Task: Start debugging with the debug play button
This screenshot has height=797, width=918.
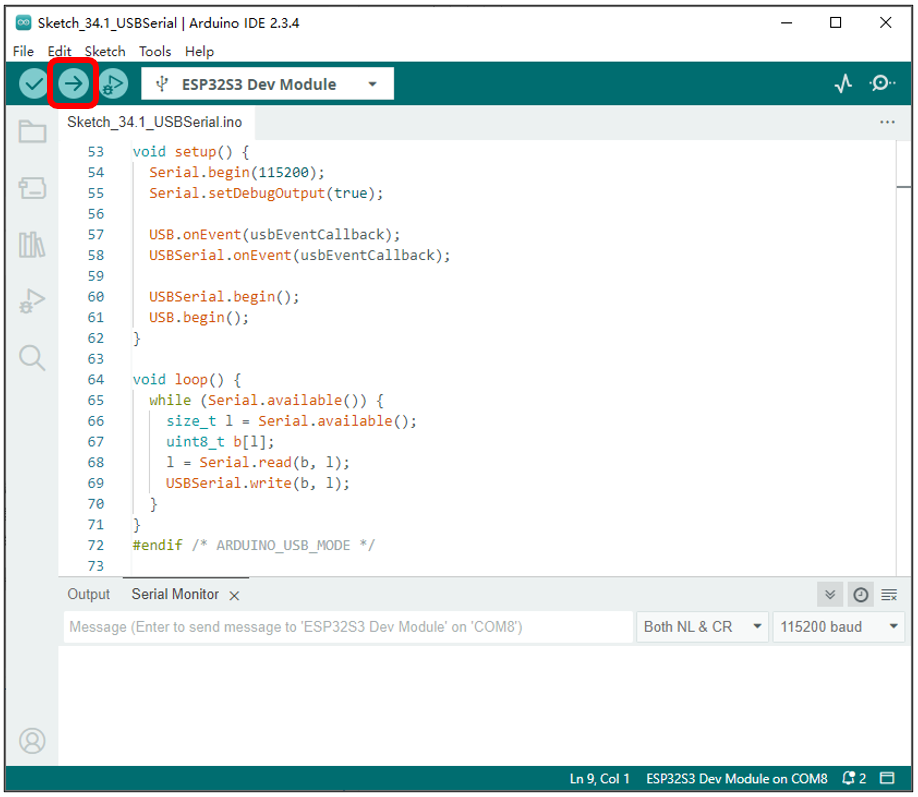Action: (113, 84)
